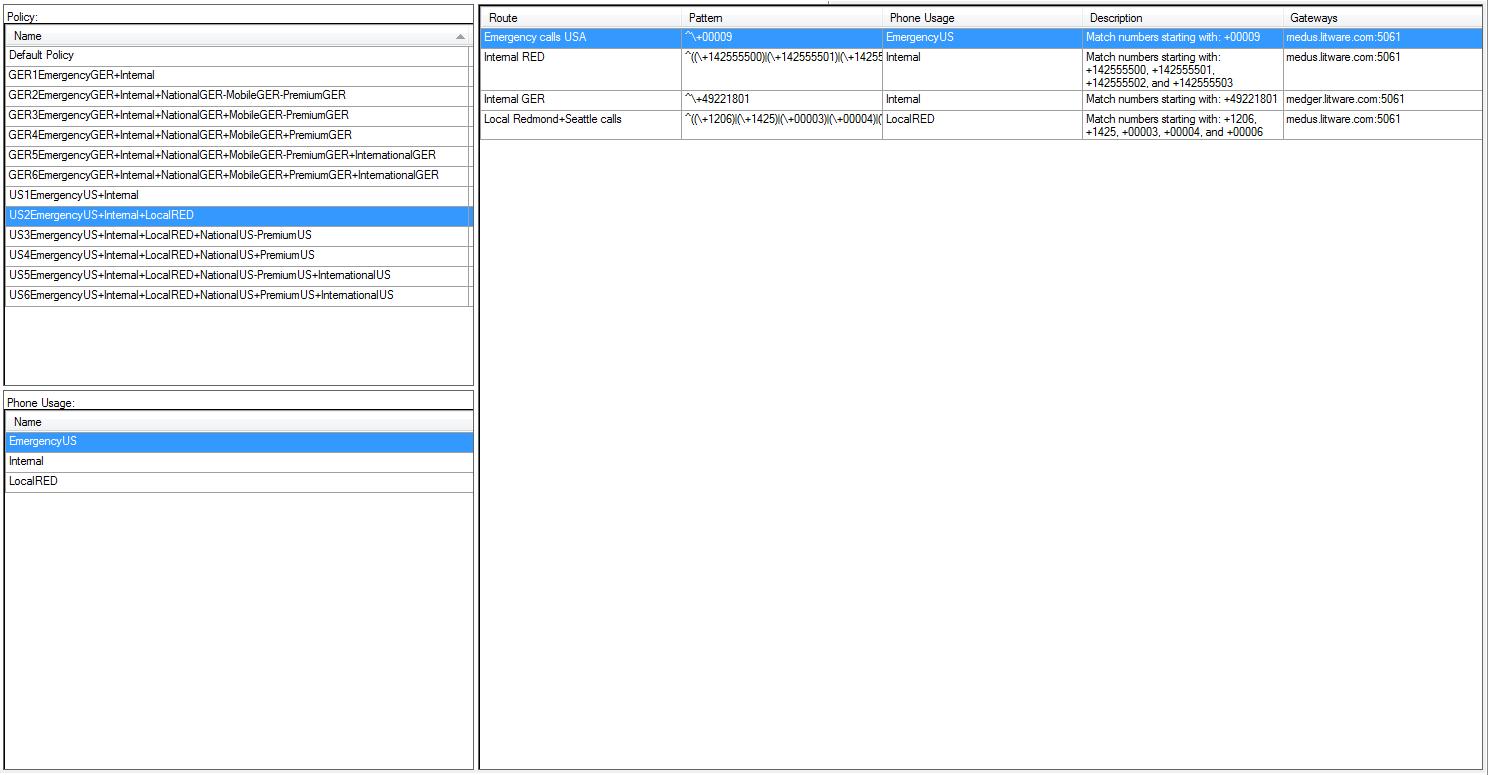Viewport: 1490px width, 775px height.
Task: Select policy US5 ending in -PremiumUS+InternationalUS
Action: click(238, 276)
